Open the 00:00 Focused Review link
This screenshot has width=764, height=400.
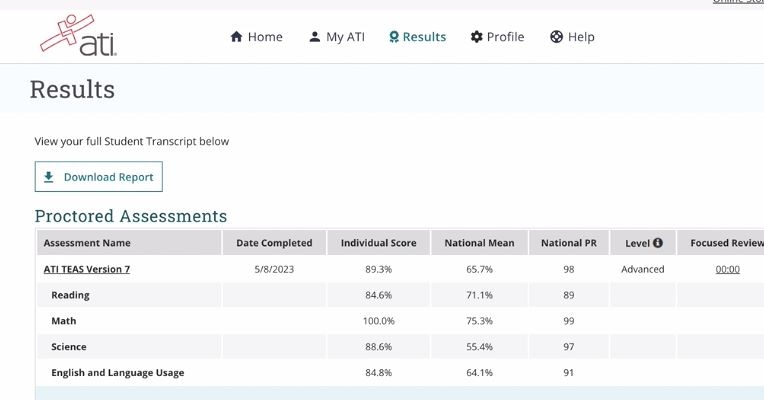coord(727,269)
